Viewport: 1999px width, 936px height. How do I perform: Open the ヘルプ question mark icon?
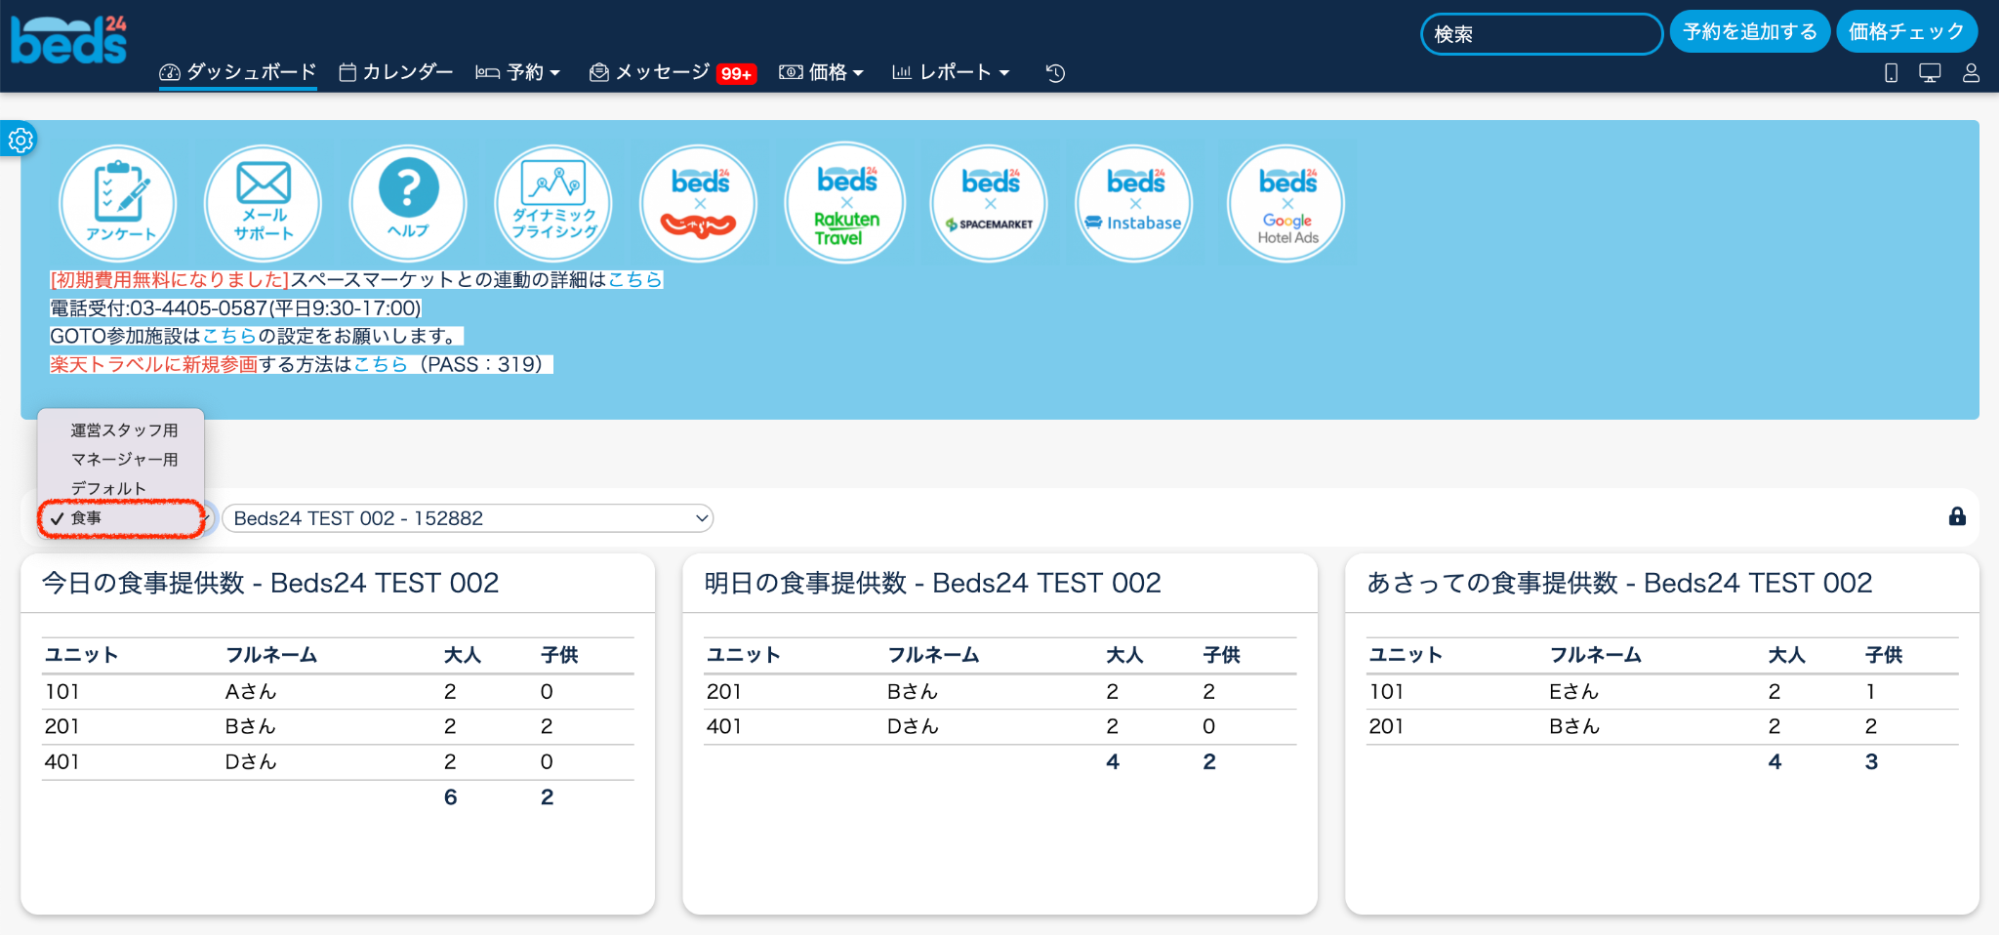(x=408, y=203)
